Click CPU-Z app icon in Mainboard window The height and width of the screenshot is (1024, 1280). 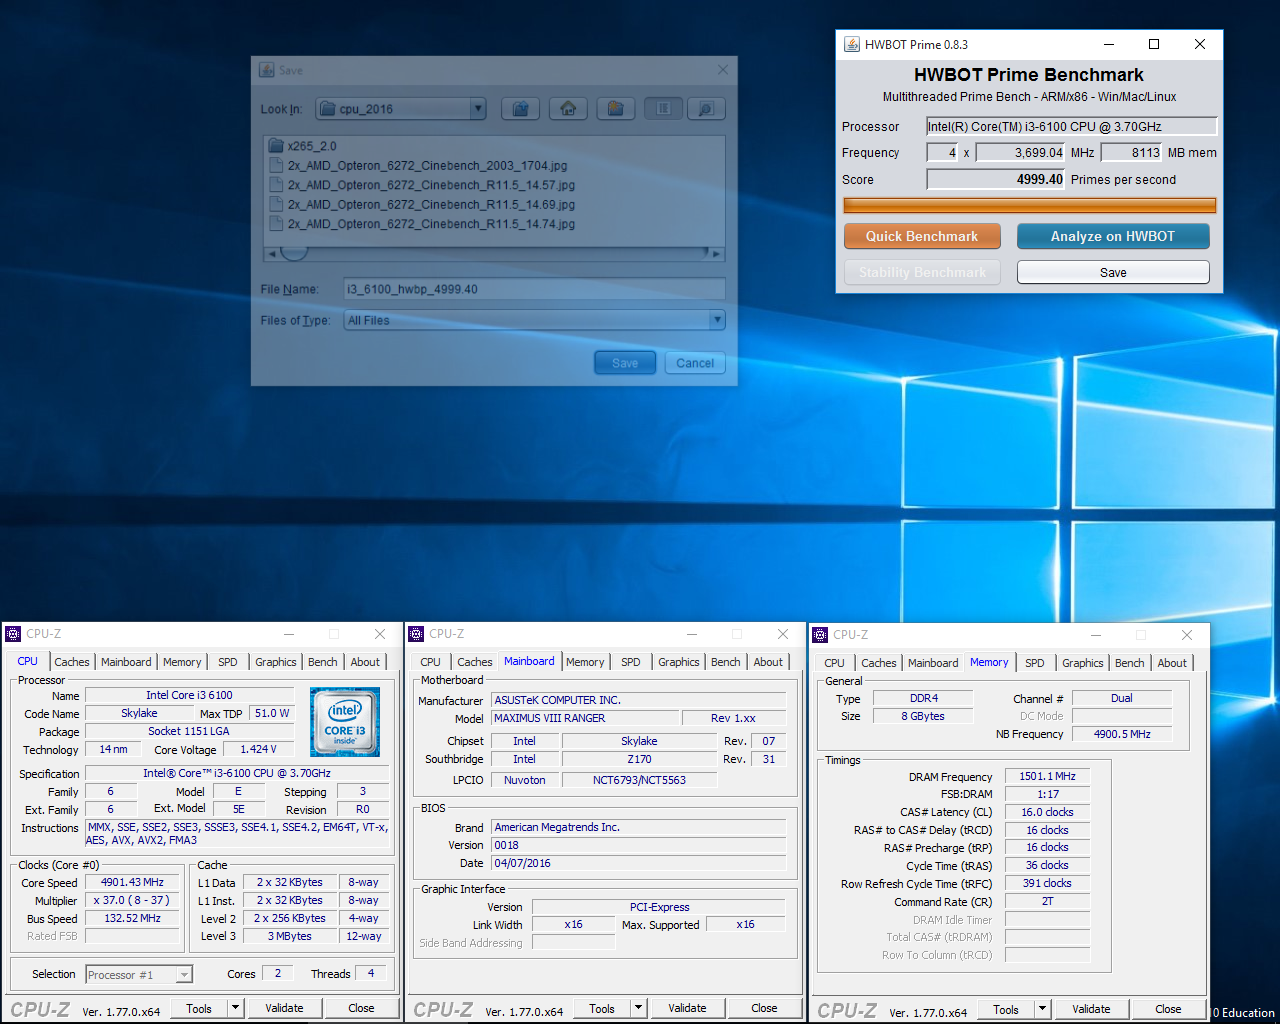point(416,634)
